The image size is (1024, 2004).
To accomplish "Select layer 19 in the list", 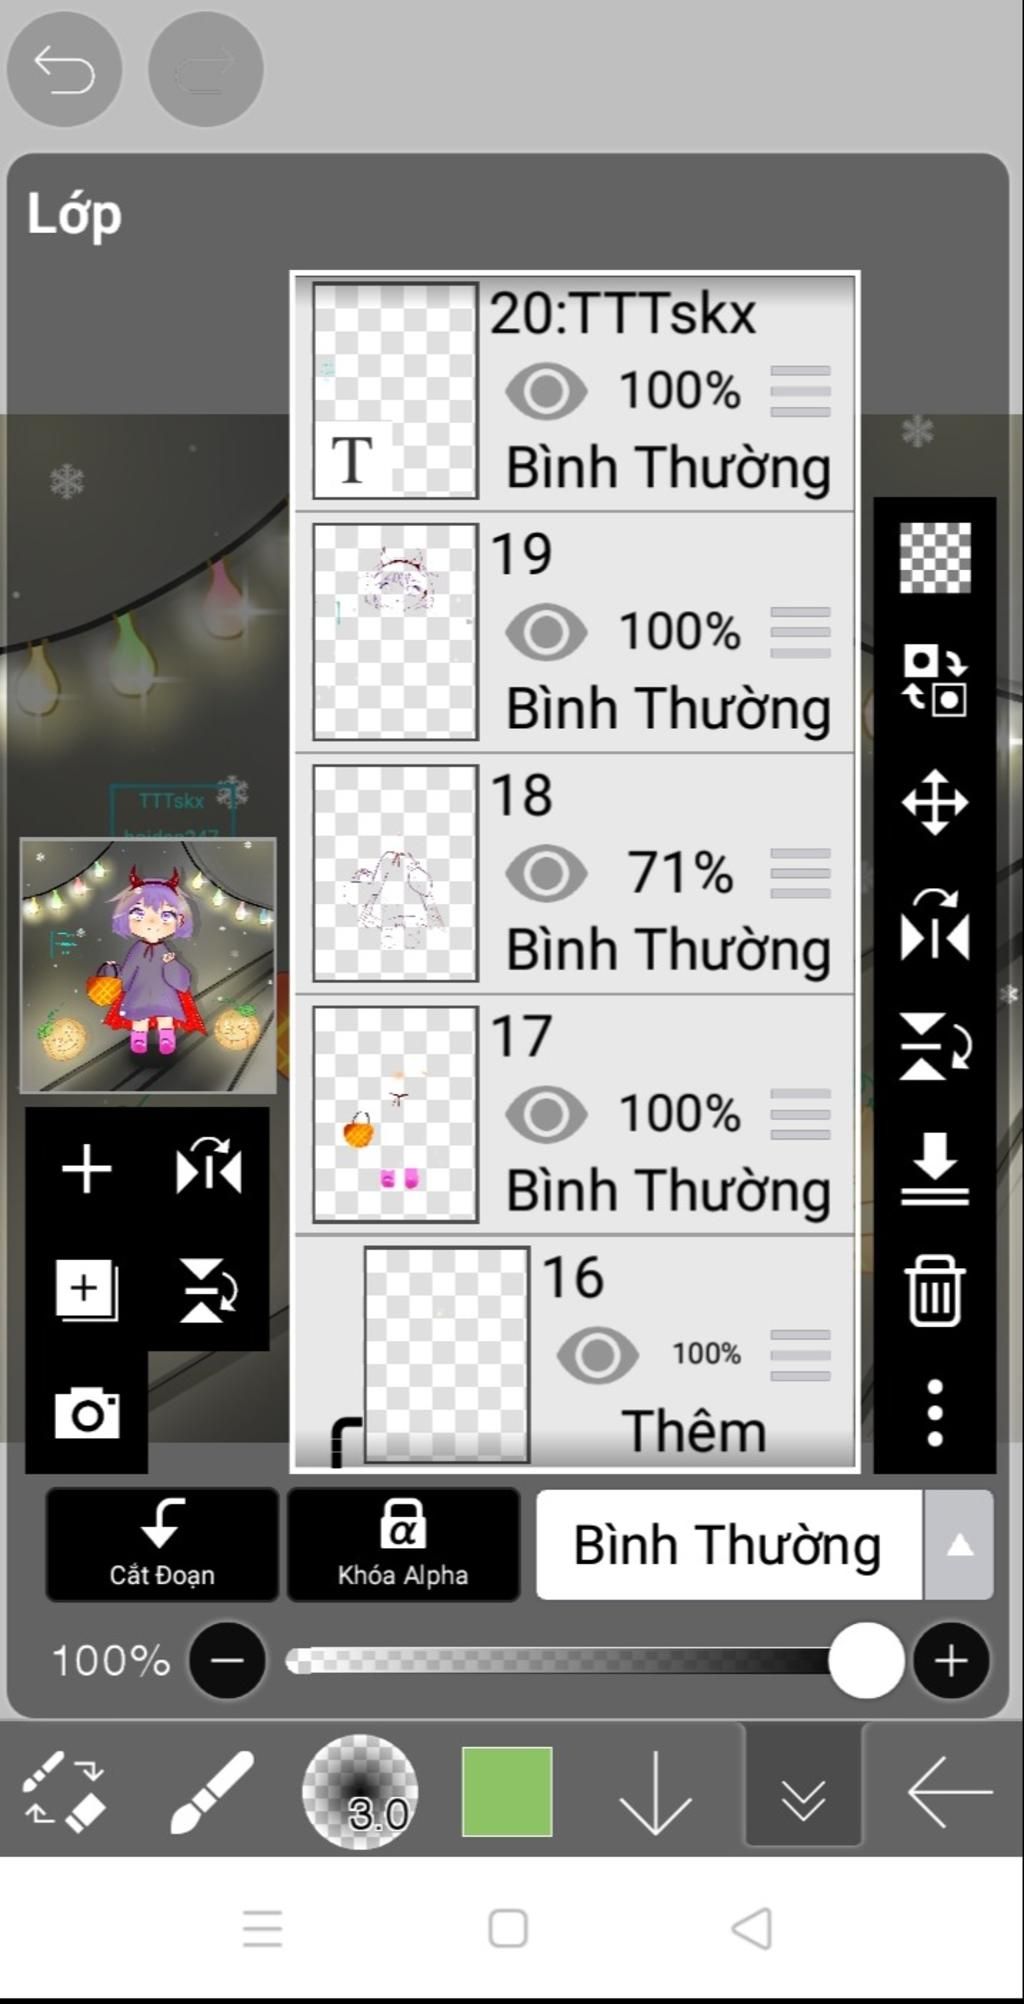I will click(575, 632).
